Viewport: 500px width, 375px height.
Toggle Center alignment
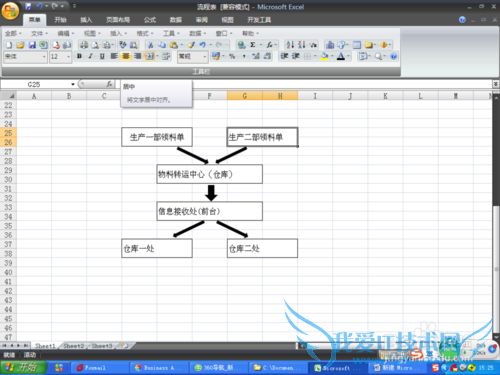tap(126, 56)
